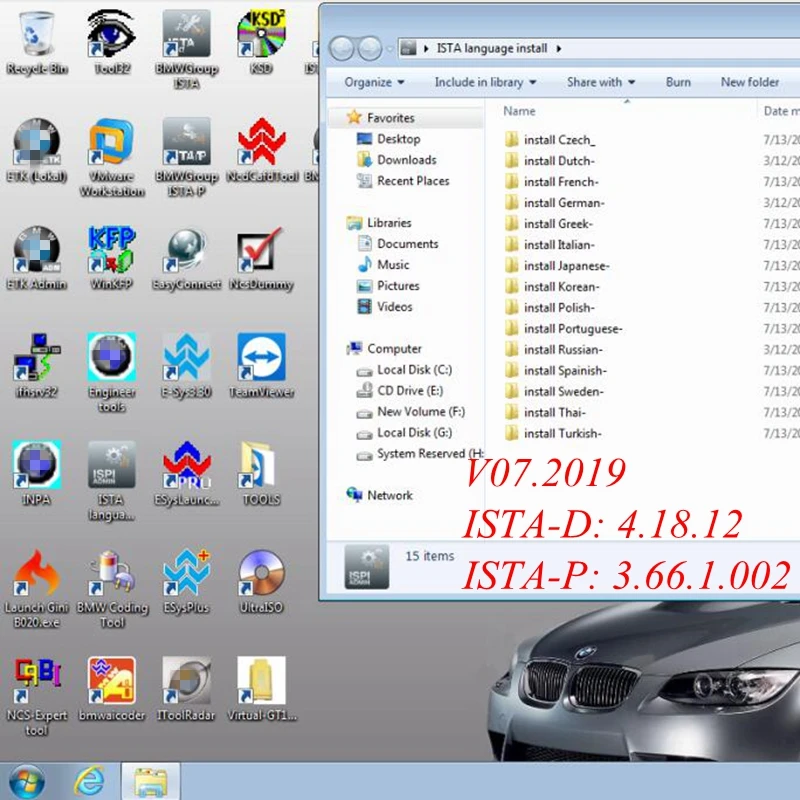Open bmwaicoder desktop icon

pyautogui.click(x=112, y=690)
